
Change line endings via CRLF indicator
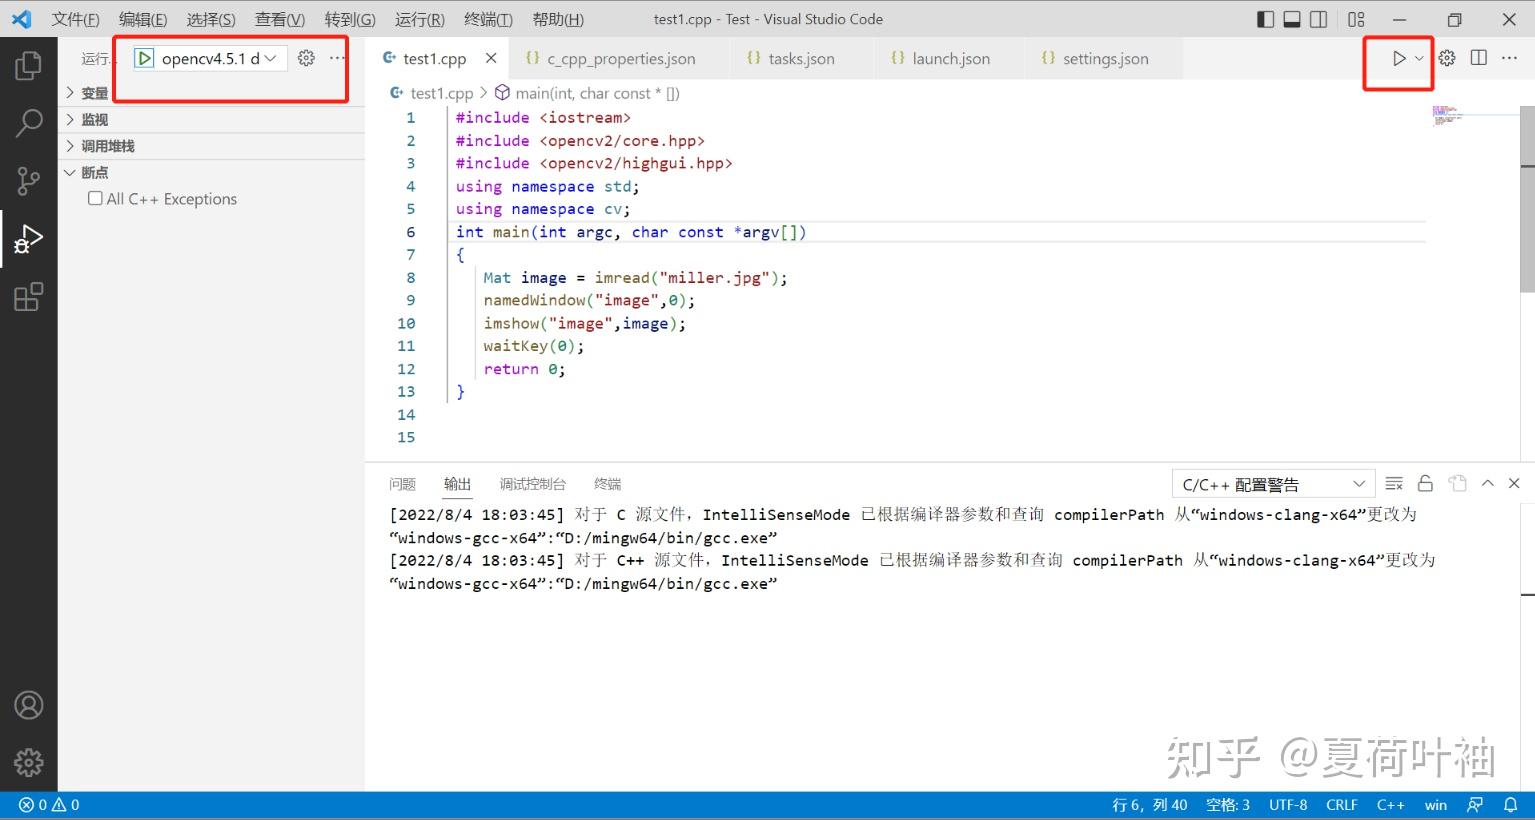[1341, 804]
